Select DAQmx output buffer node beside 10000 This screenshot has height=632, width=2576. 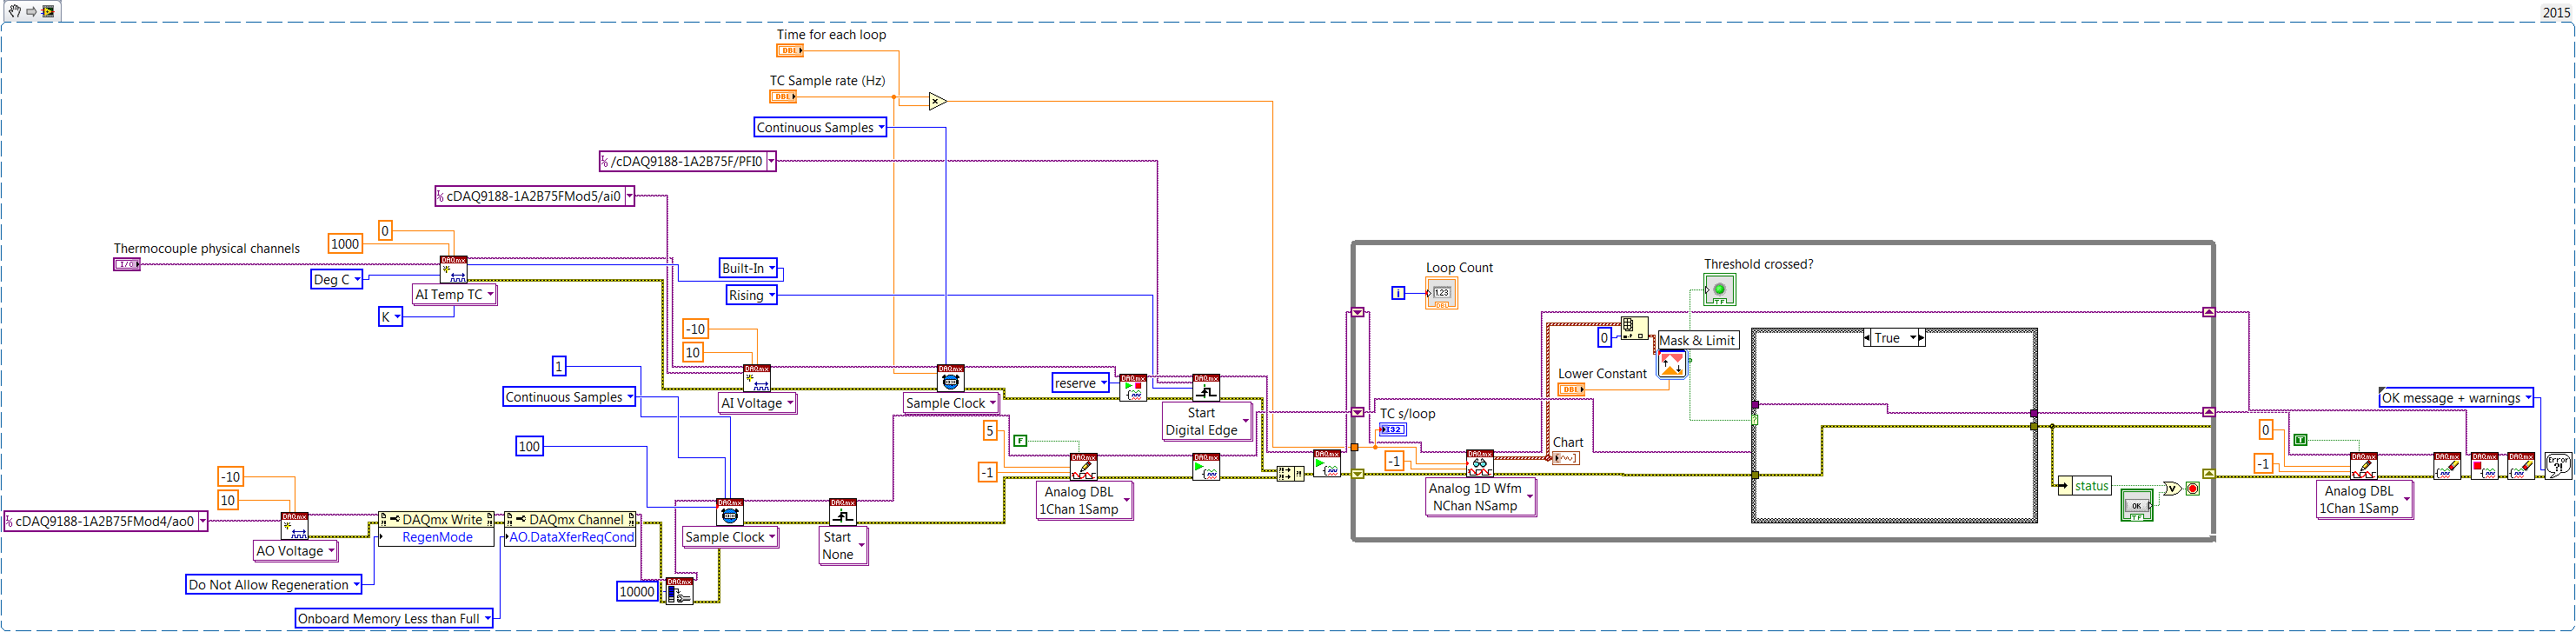[679, 591]
